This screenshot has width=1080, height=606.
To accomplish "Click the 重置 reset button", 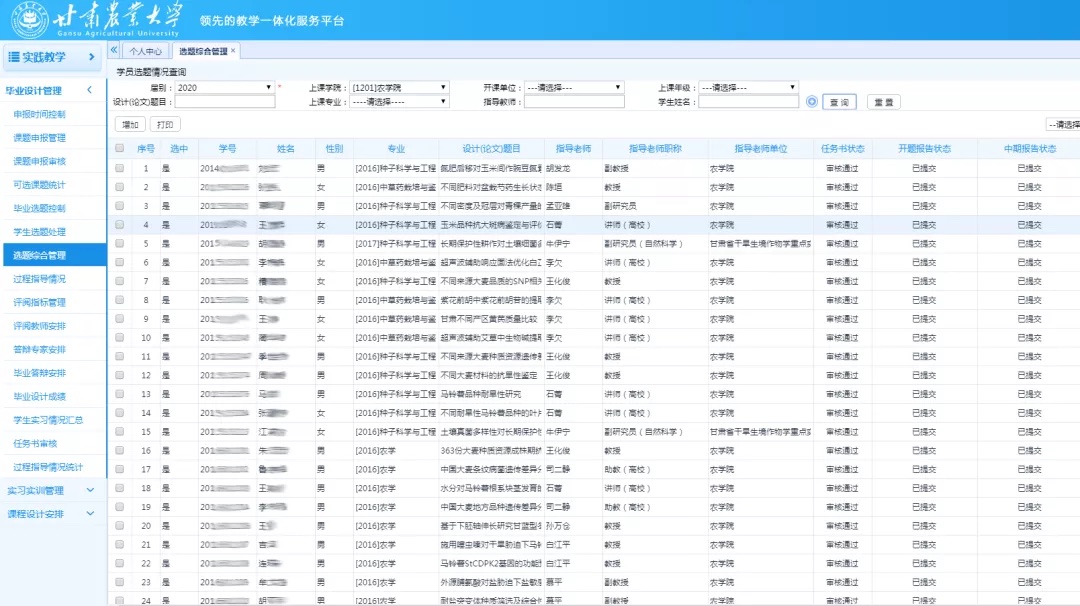I will pos(883,102).
